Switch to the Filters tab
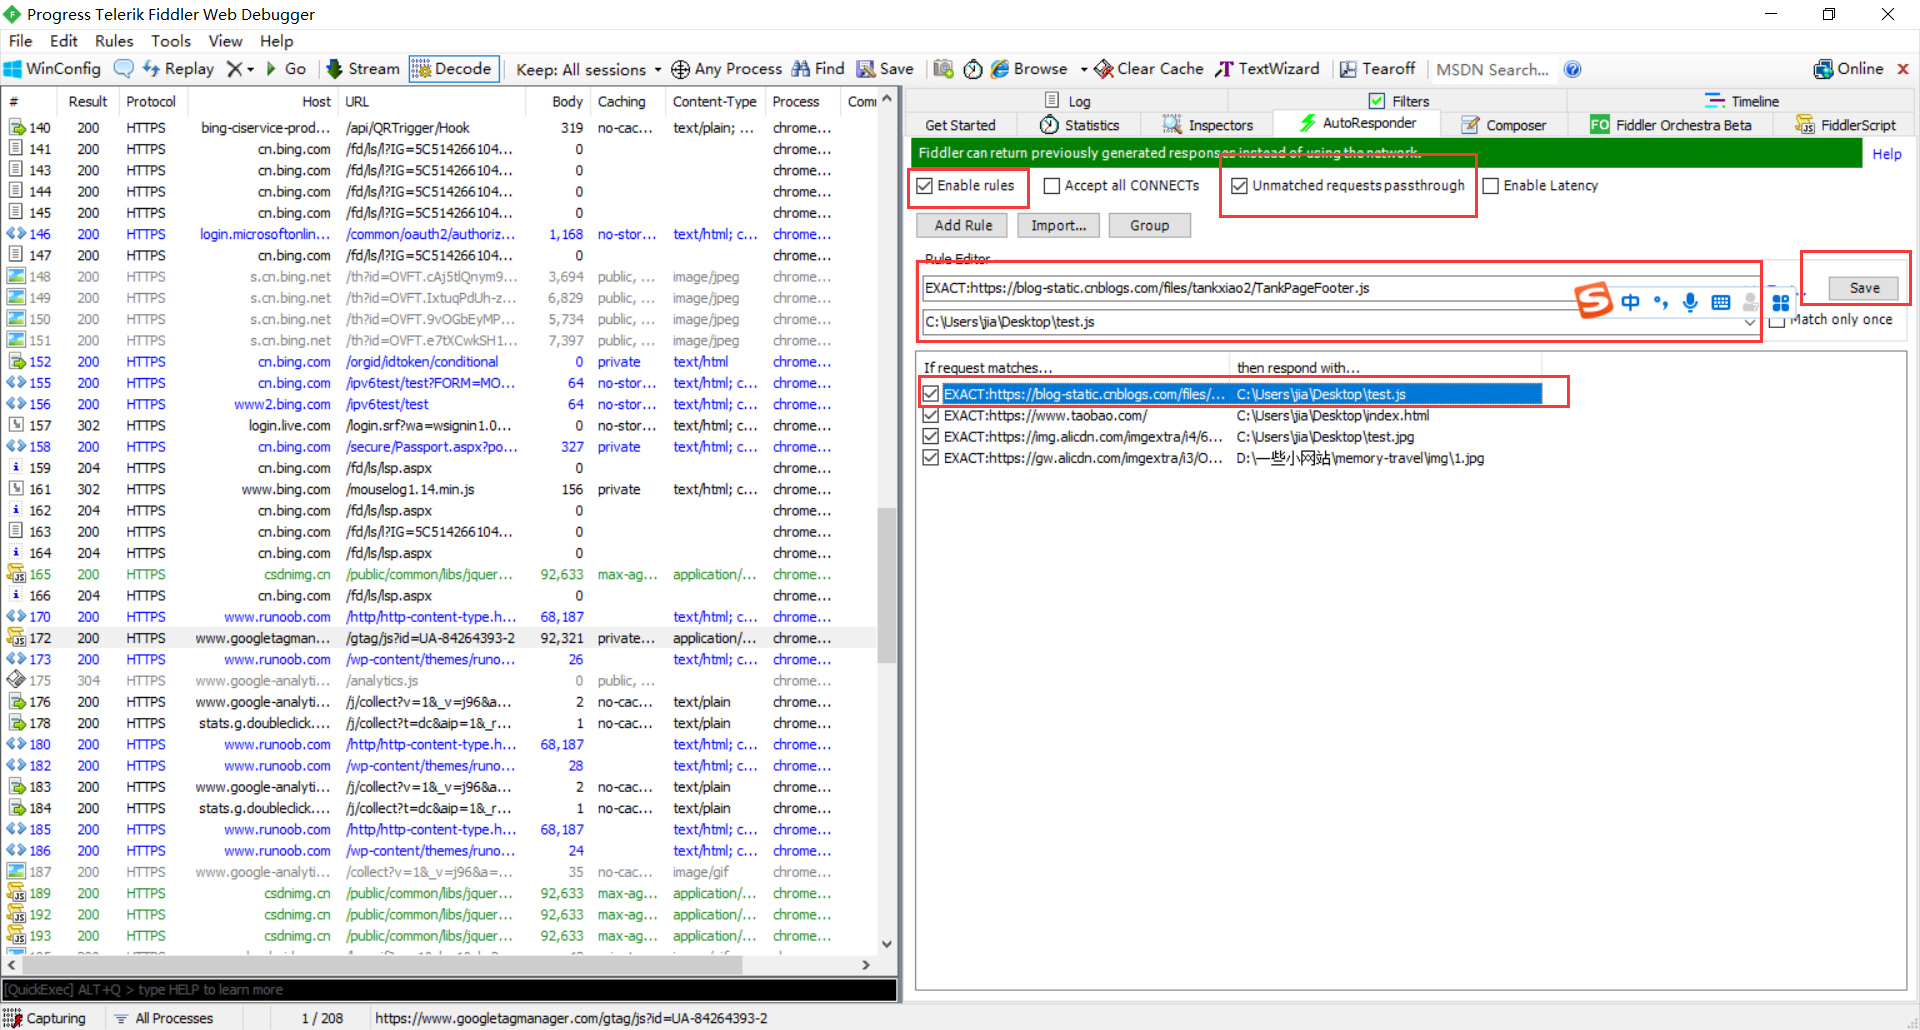 pyautogui.click(x=1399, y=101)
